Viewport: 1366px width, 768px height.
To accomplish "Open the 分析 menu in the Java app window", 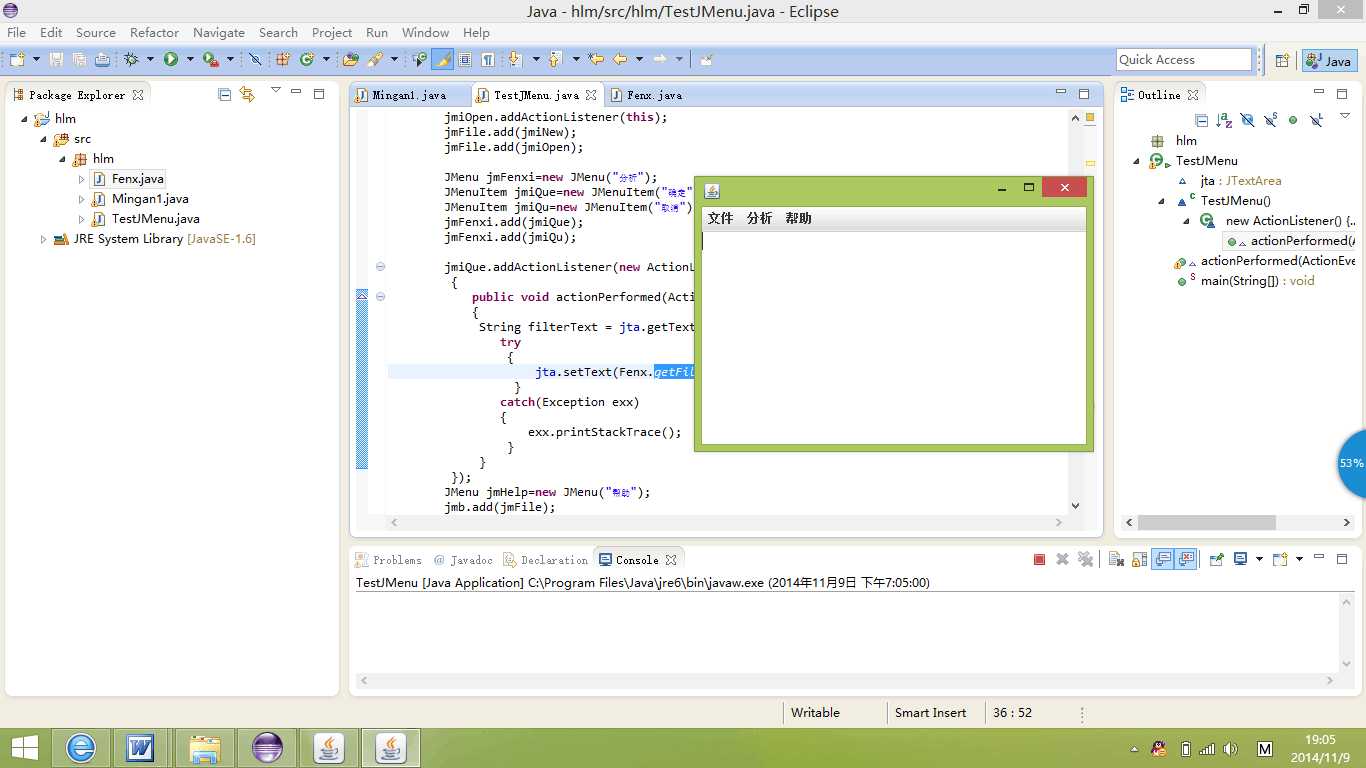I will coord(759,218).
